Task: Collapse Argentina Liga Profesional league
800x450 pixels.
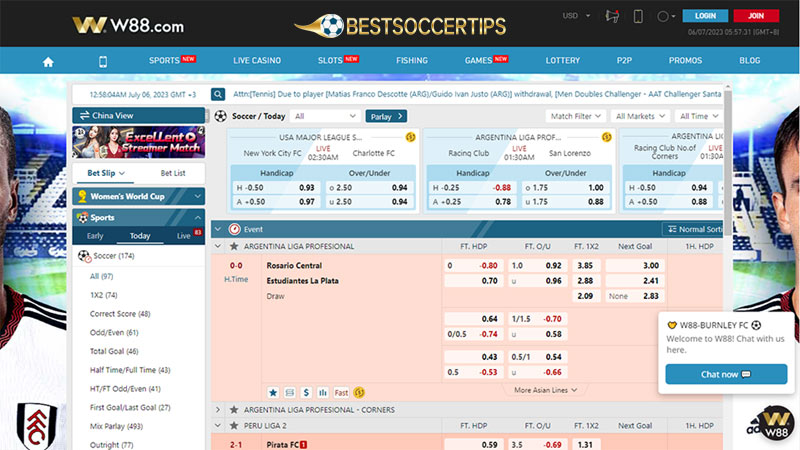Action: pyautogui.click(x=218, y=246)
